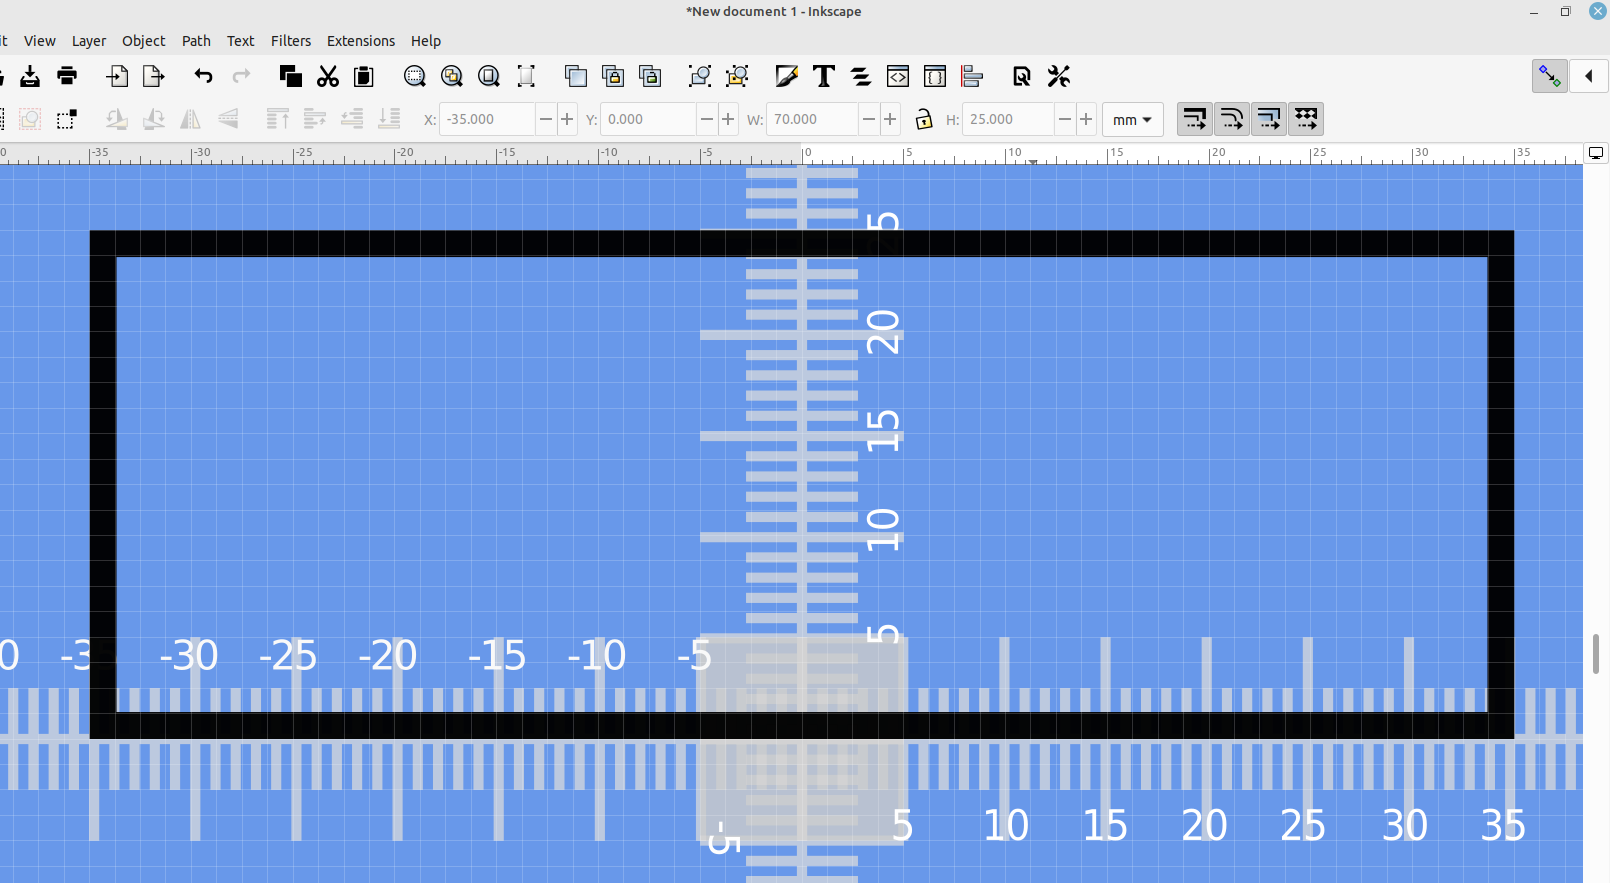
Task: Flip selection horizontally
Action: [190, 119]
